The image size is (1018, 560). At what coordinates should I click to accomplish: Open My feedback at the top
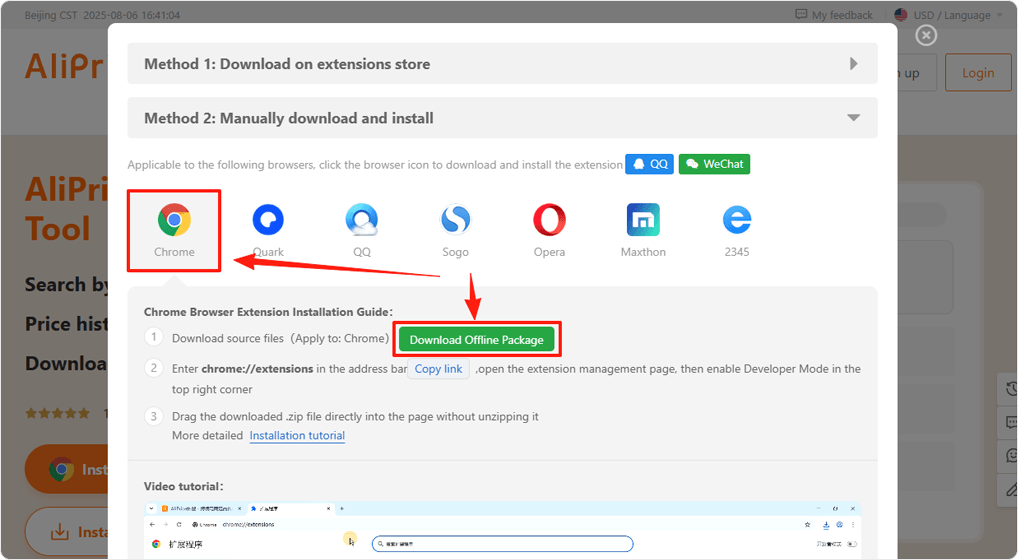pyautogui.click(x=833, y=15)
